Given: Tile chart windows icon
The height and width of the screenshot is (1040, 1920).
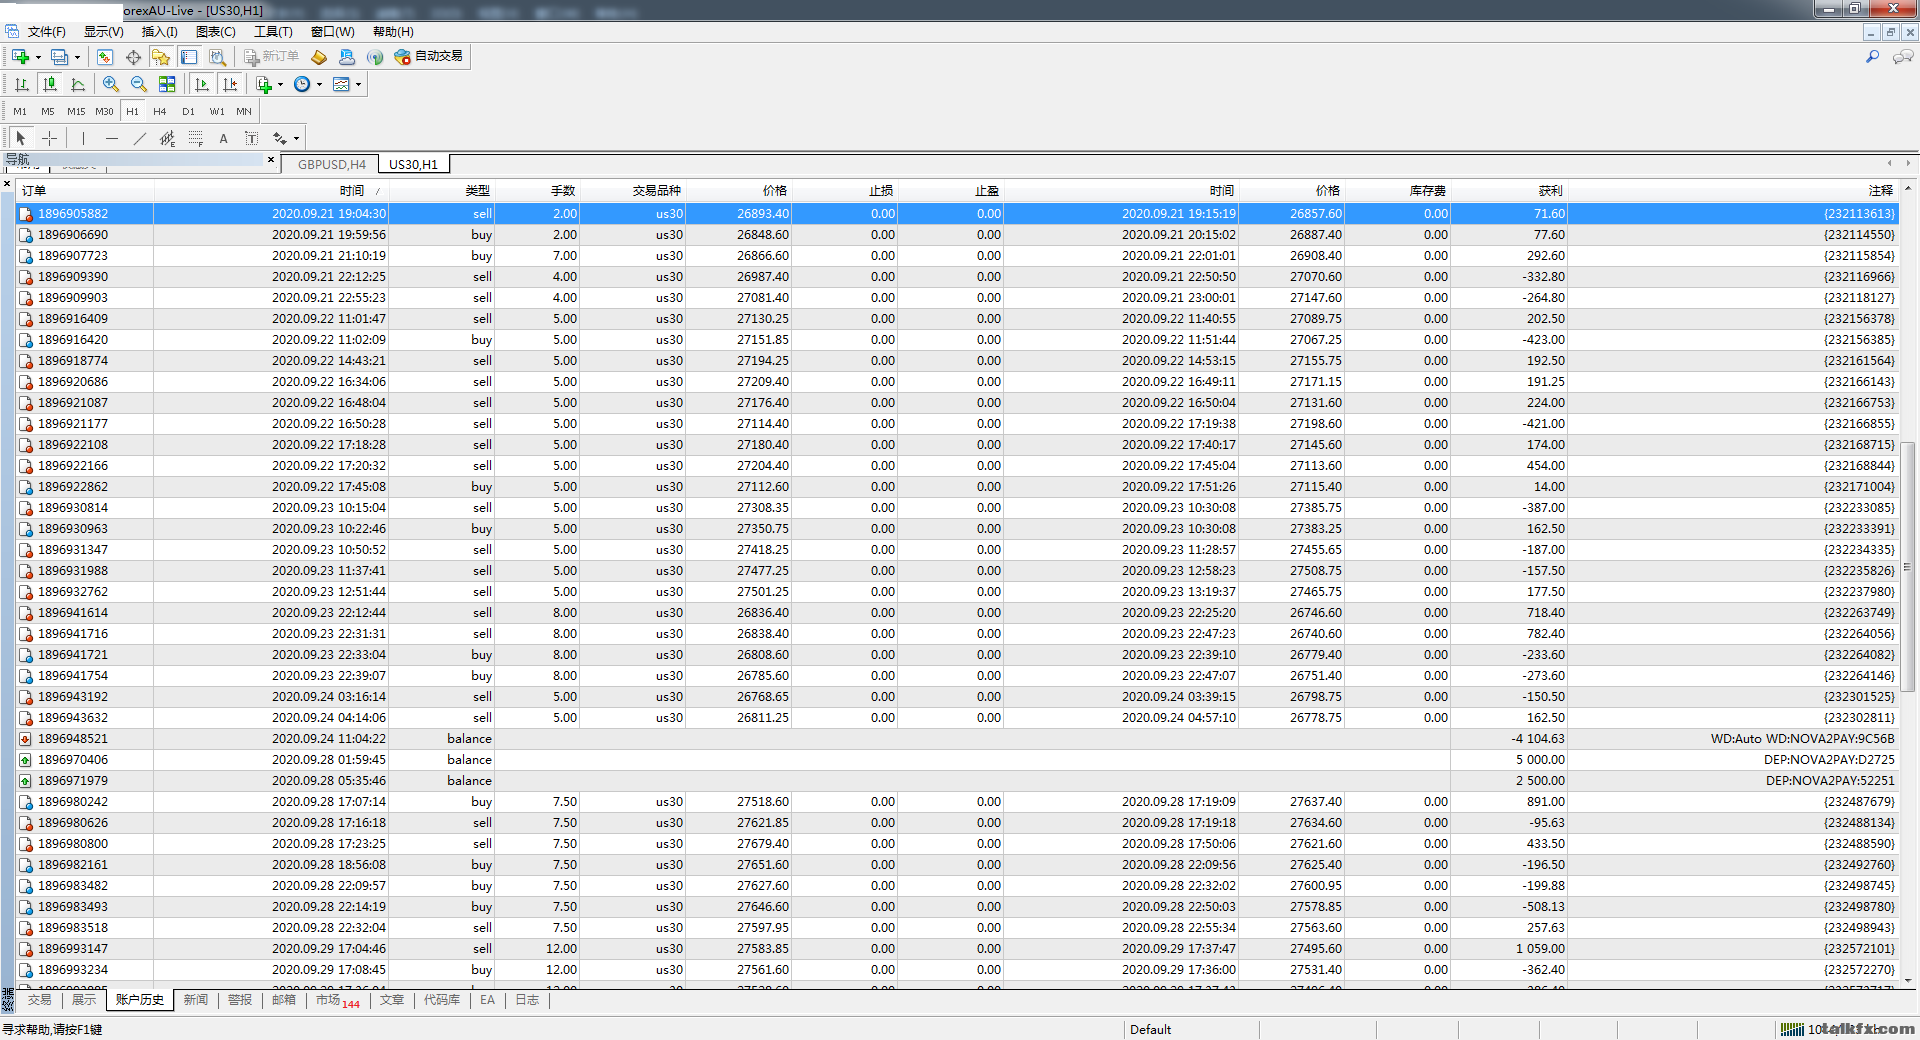Looking at the screenshot, I should (167, 85).
